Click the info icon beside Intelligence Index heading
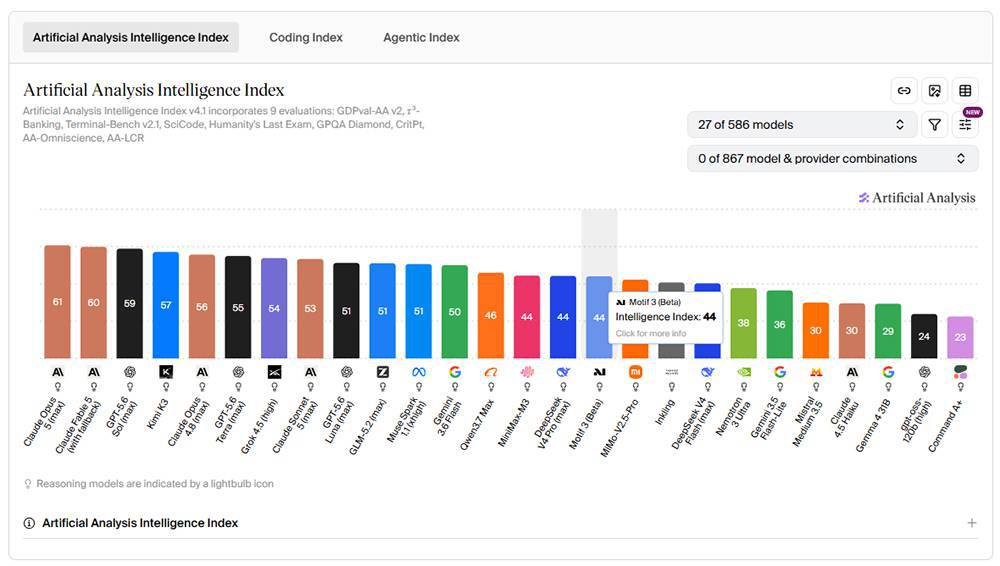This screenshot has height=566, width=1000. [x=29, y=523]
